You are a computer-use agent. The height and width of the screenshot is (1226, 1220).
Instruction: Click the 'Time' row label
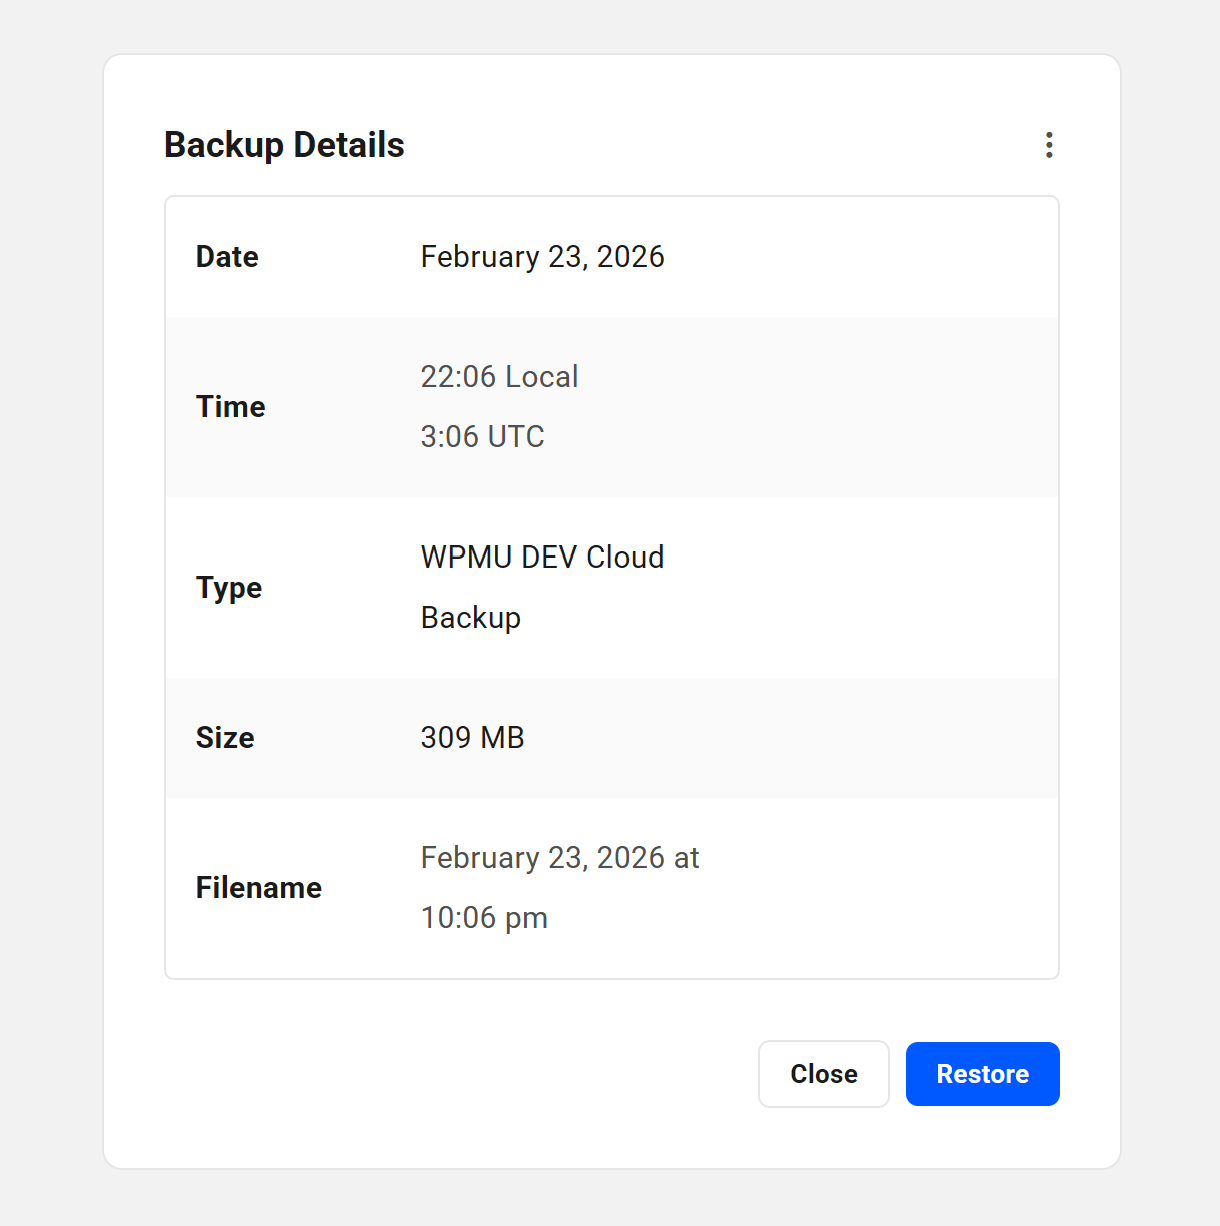[x=230, y=407]
